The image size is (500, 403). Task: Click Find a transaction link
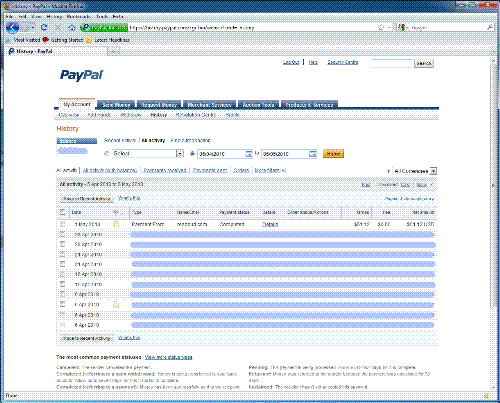[x=191, y=140]
